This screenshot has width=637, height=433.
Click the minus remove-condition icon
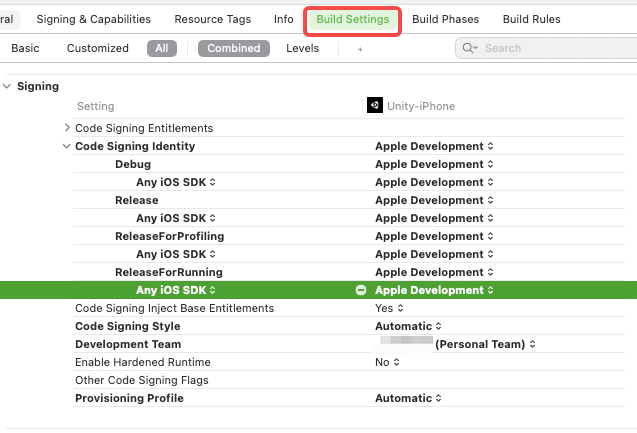tap(361, 290)
